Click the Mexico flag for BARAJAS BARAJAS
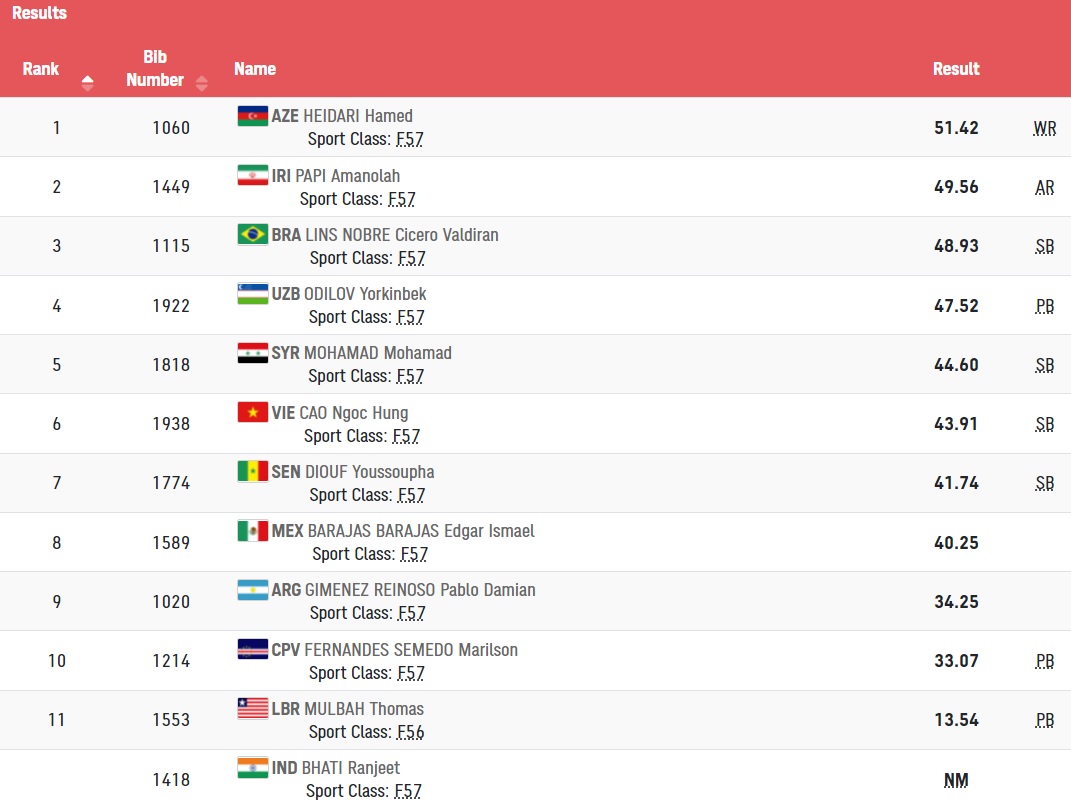1071x805 pixels. pyautogui.click(x=253, y=531)
